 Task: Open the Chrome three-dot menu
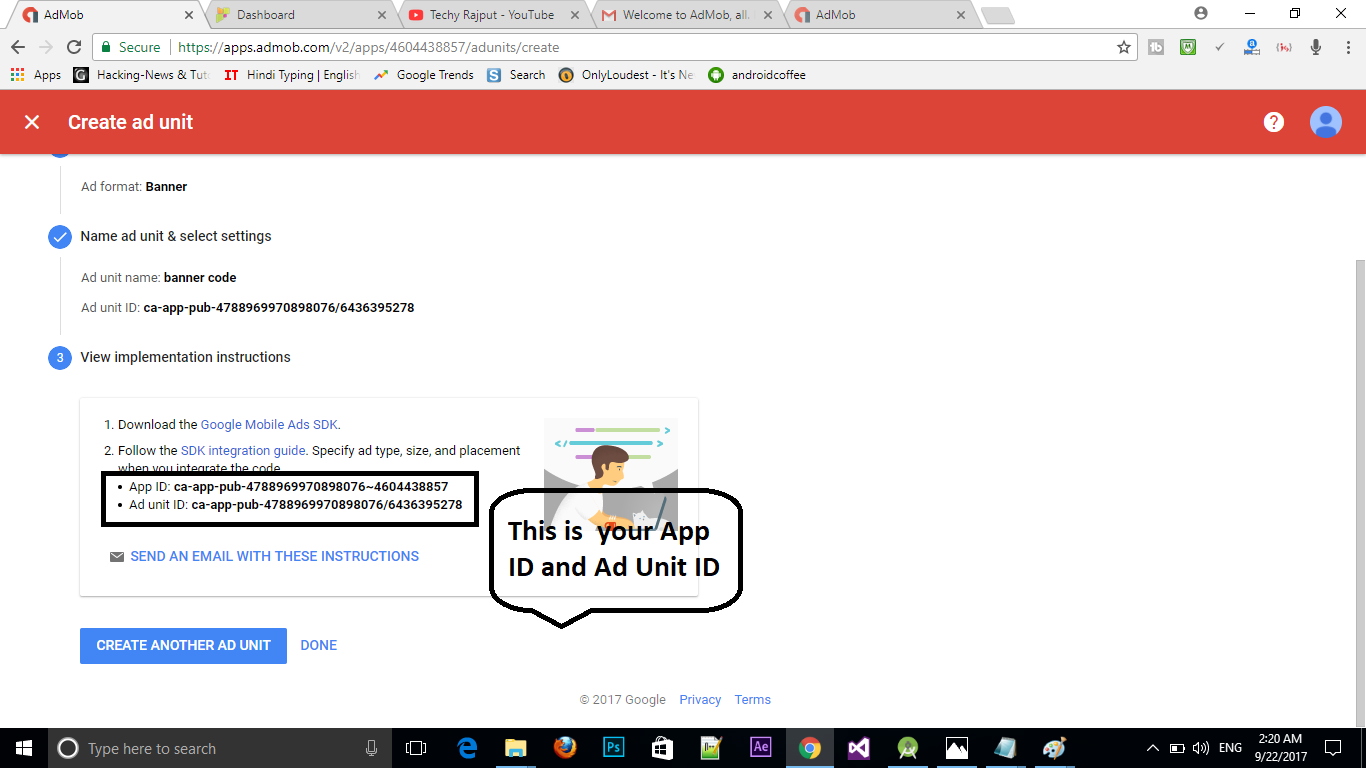[1346, 47]
